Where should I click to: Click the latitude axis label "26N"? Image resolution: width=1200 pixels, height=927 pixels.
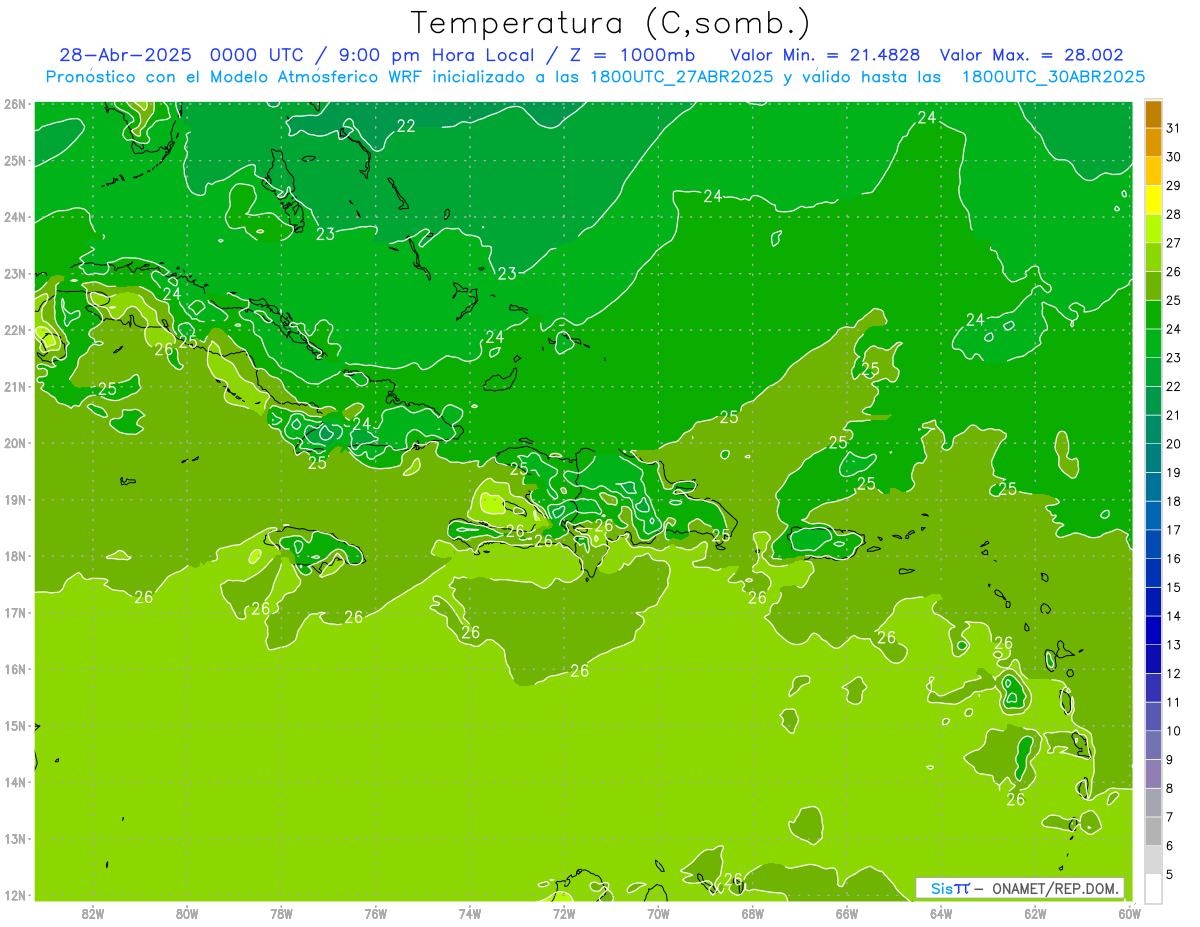(x=14, y=104)
